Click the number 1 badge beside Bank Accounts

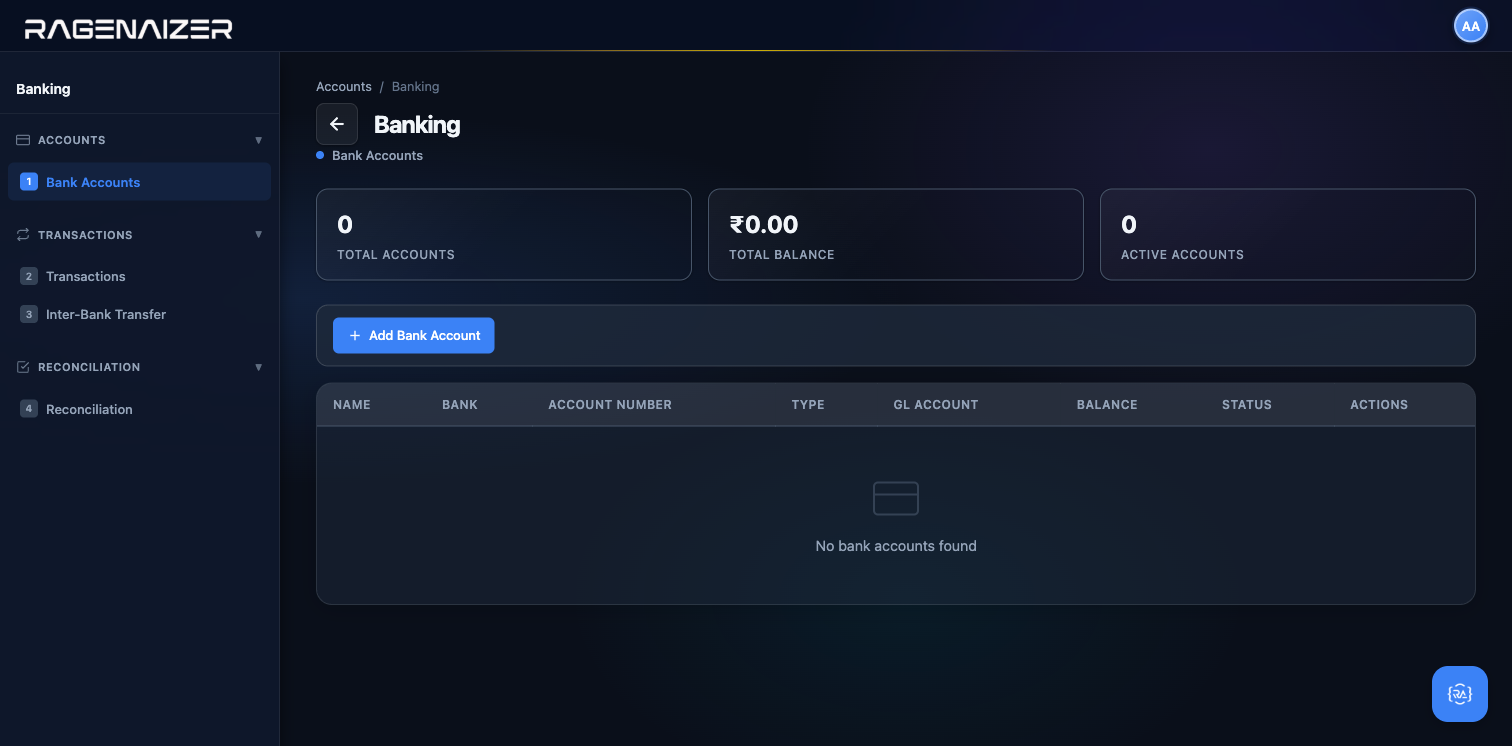[29, 182]
